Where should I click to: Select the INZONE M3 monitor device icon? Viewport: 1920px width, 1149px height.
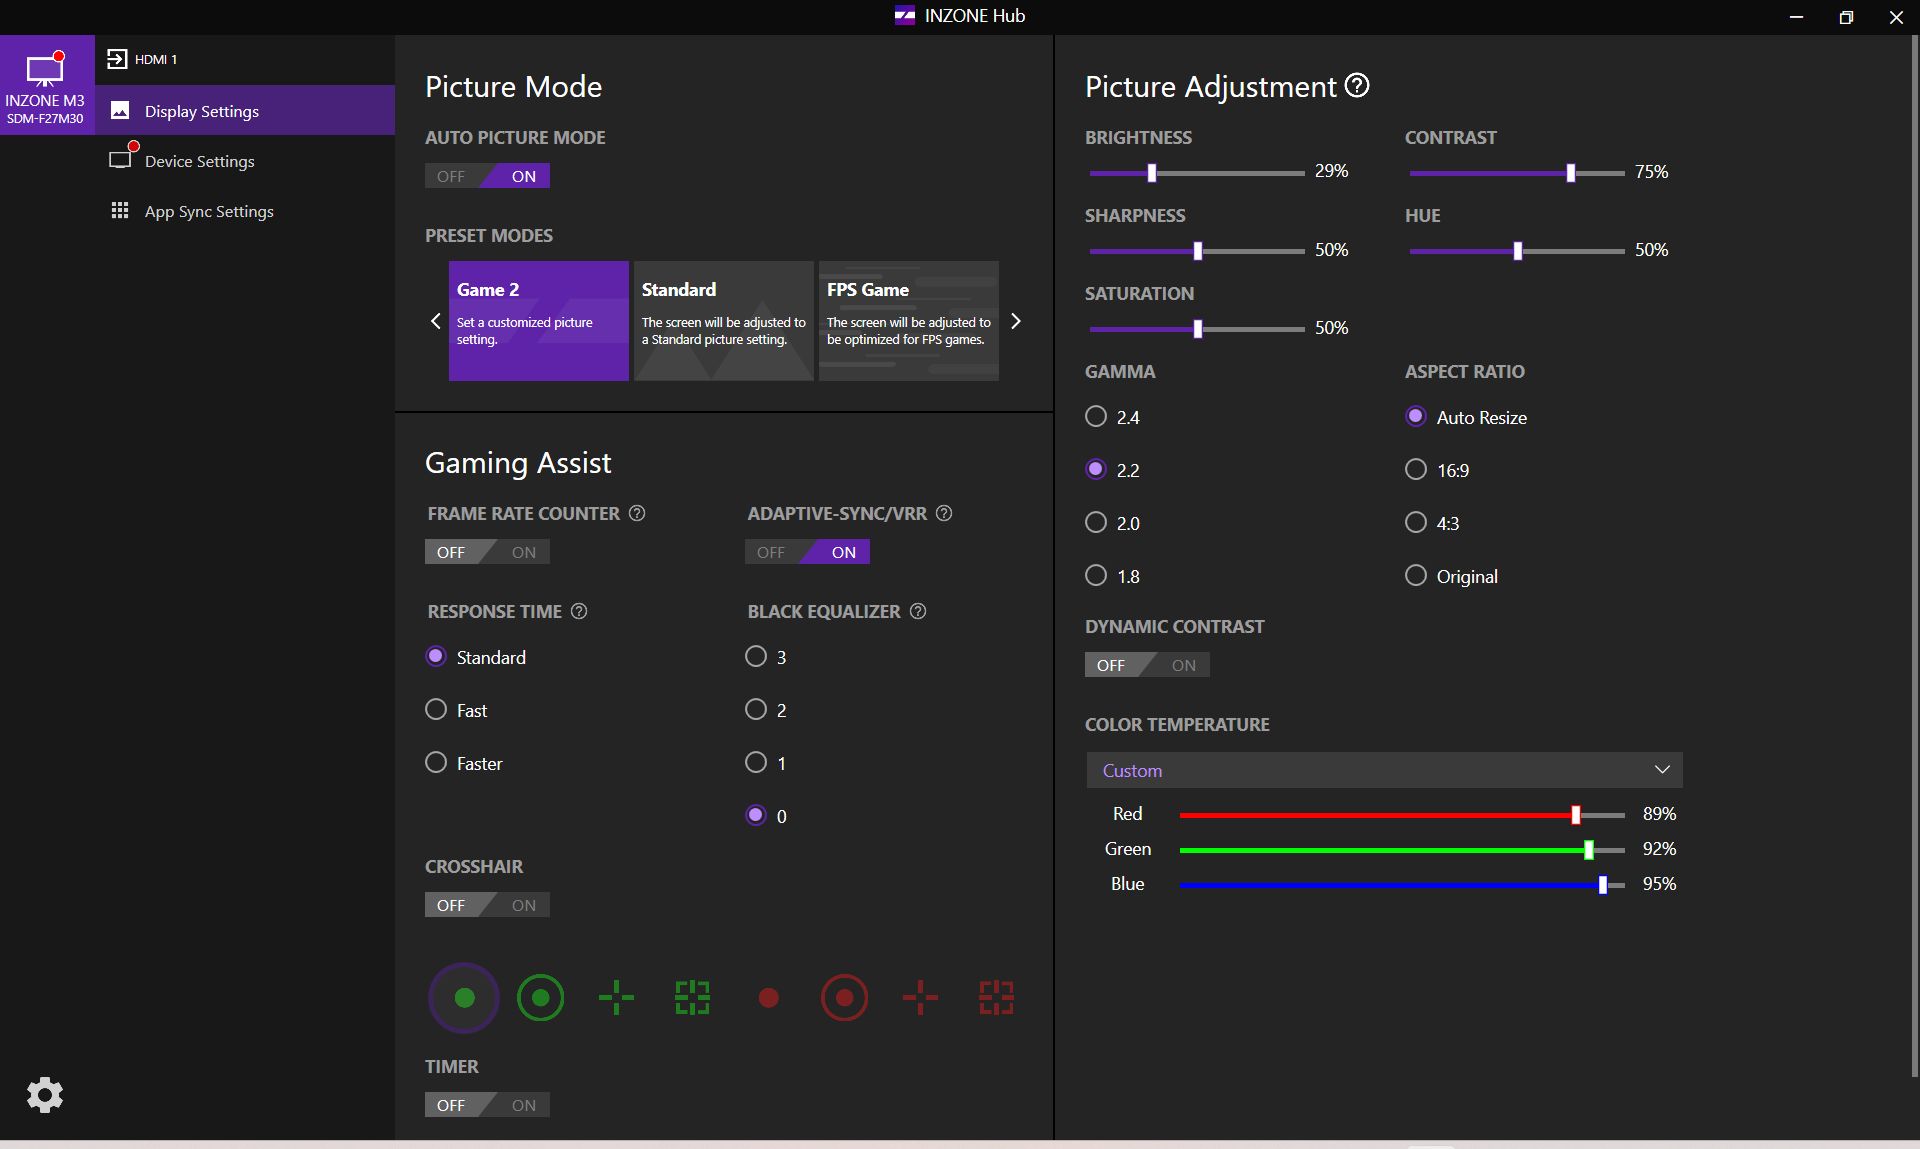[46, 85]
